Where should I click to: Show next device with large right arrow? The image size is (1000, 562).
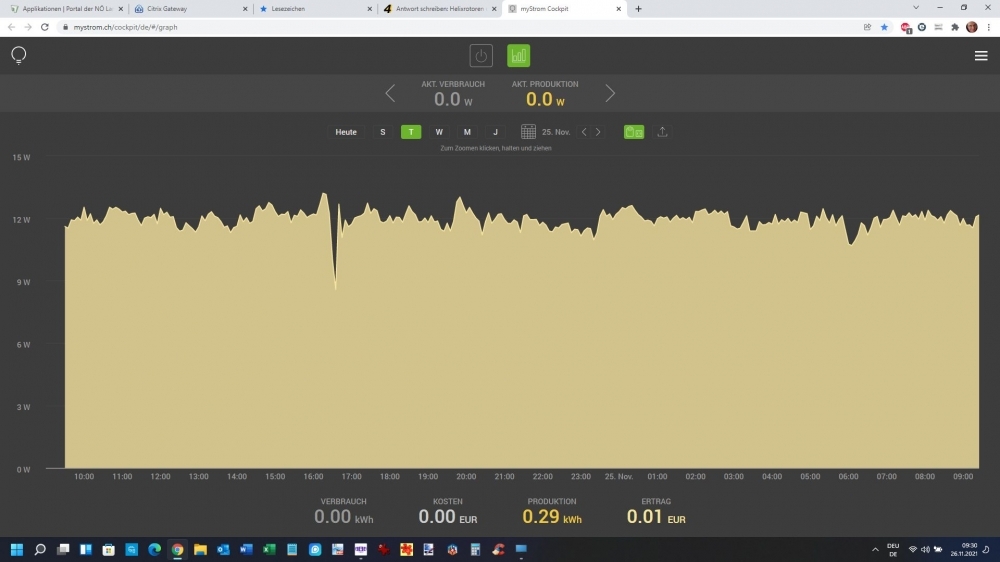[x=610, y=94]
